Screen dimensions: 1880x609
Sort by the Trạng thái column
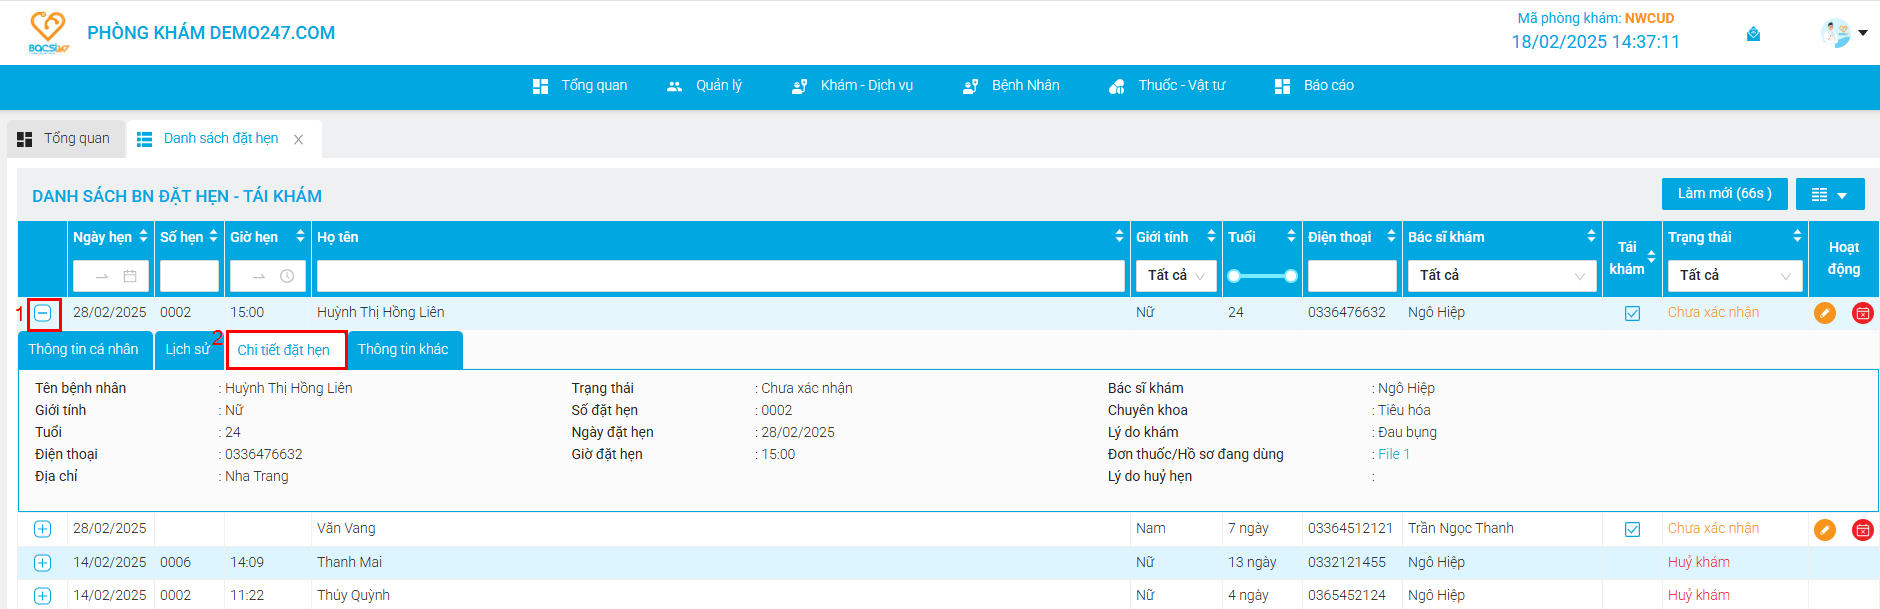[x=1797, y=237]
